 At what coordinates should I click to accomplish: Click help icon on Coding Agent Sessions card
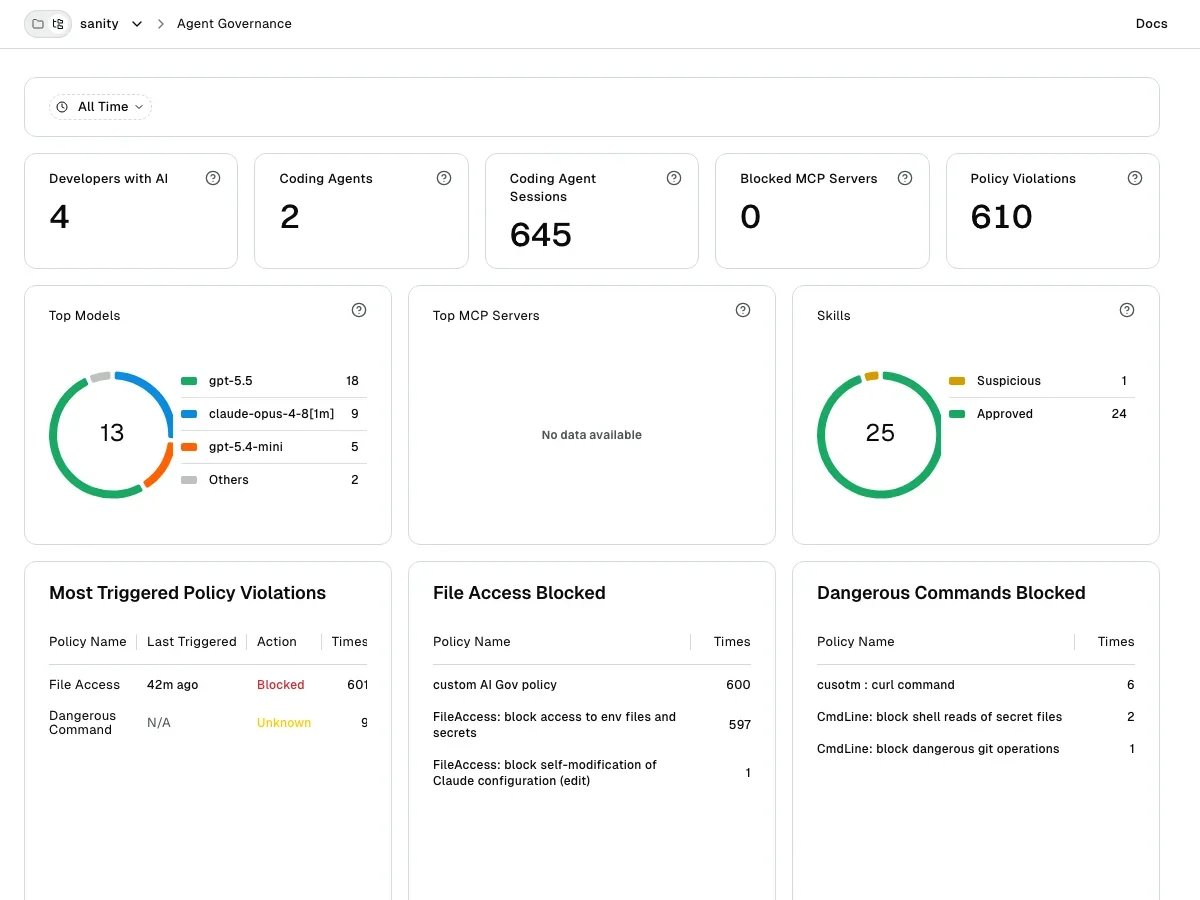click(674, 178)
